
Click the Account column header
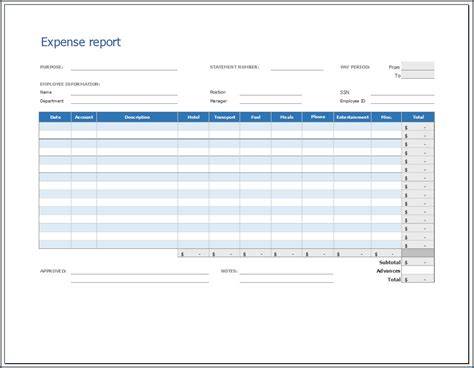(84, 117)
